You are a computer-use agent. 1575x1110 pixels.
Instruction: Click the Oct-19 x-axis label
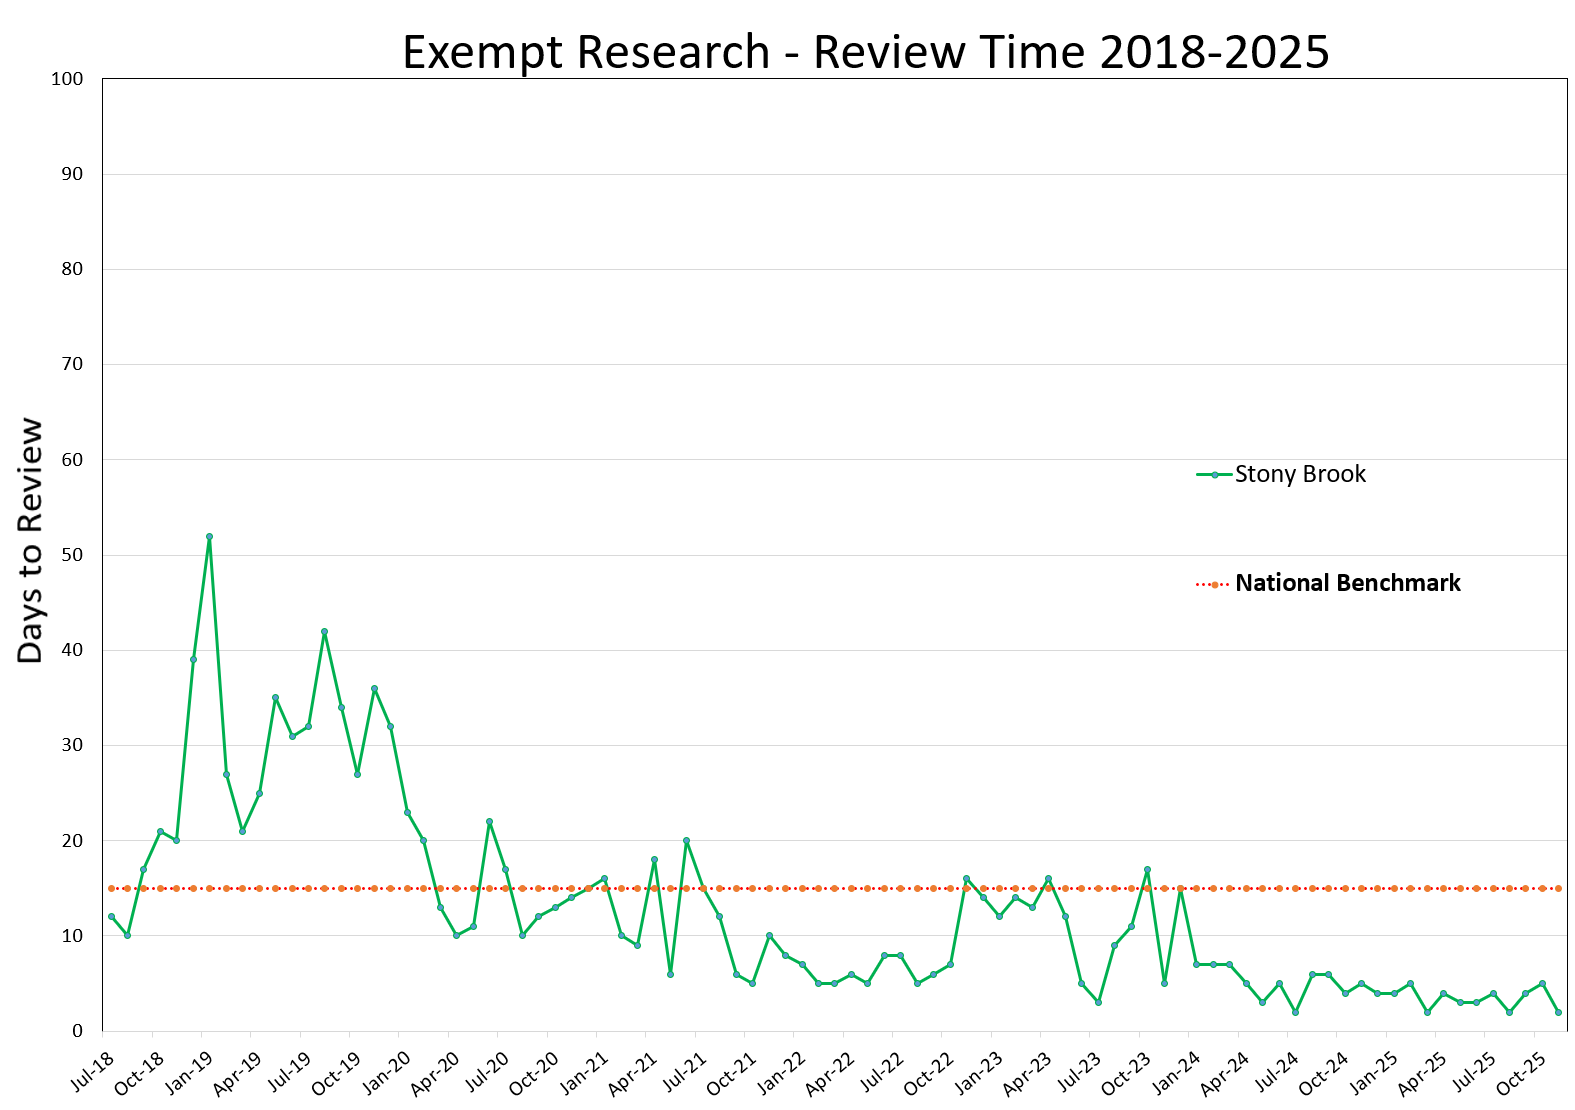pyautogui.click(x=338, y=1072)
